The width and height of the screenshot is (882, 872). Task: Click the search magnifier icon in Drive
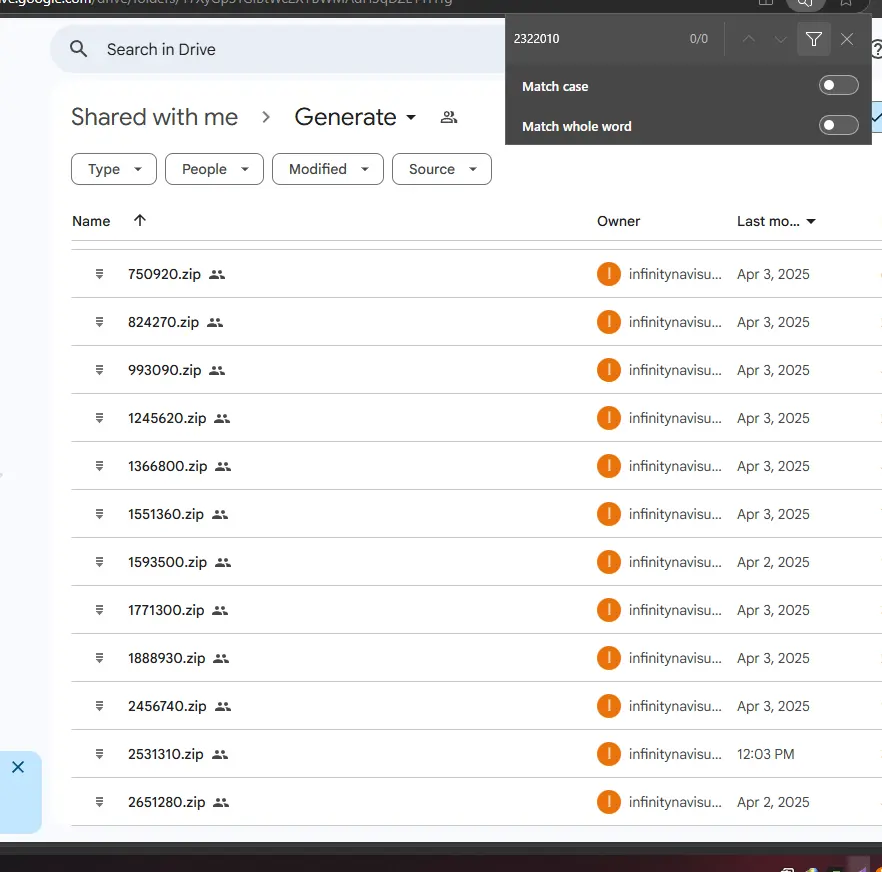pyautogui.click(x=79, y=49)
